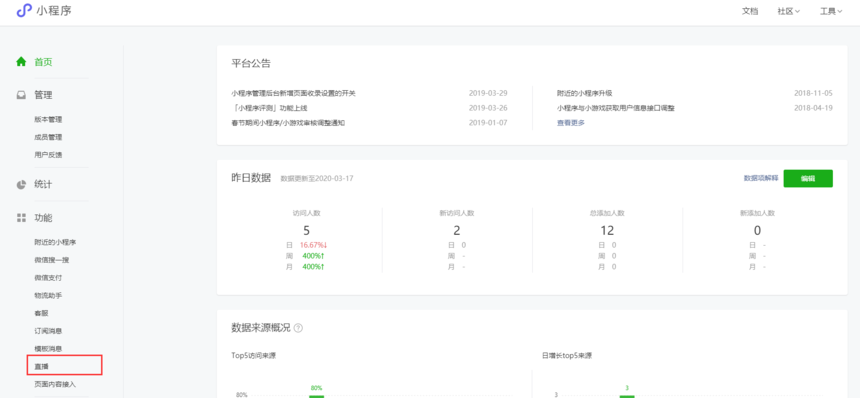Open announcement 附近的小程序升级
The image size is (860, 398).
(x=585, y=93)
